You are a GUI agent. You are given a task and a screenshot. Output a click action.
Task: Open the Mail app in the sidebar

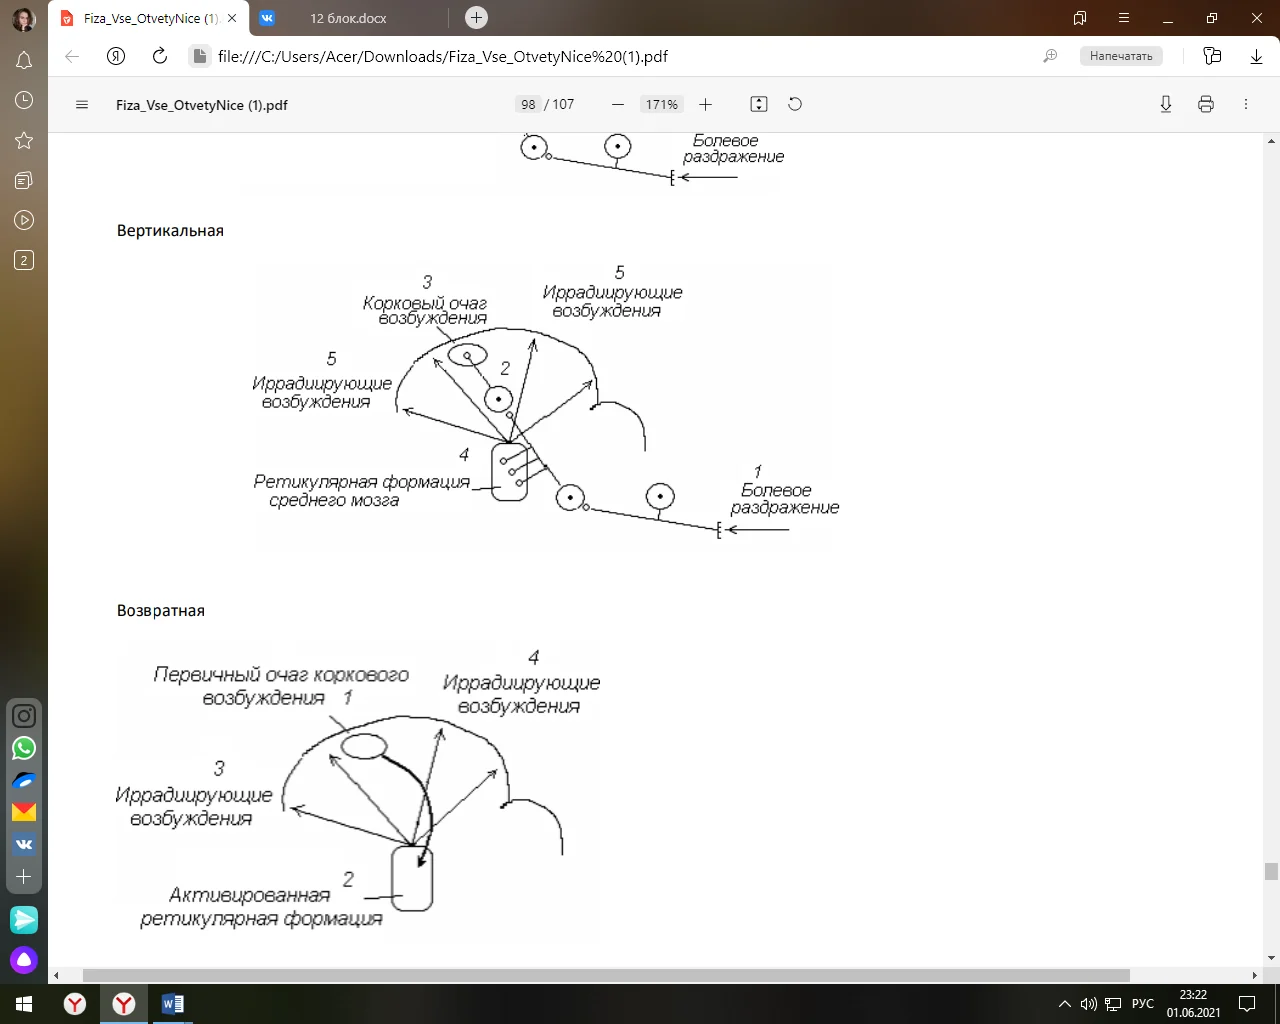coord(24,812)
